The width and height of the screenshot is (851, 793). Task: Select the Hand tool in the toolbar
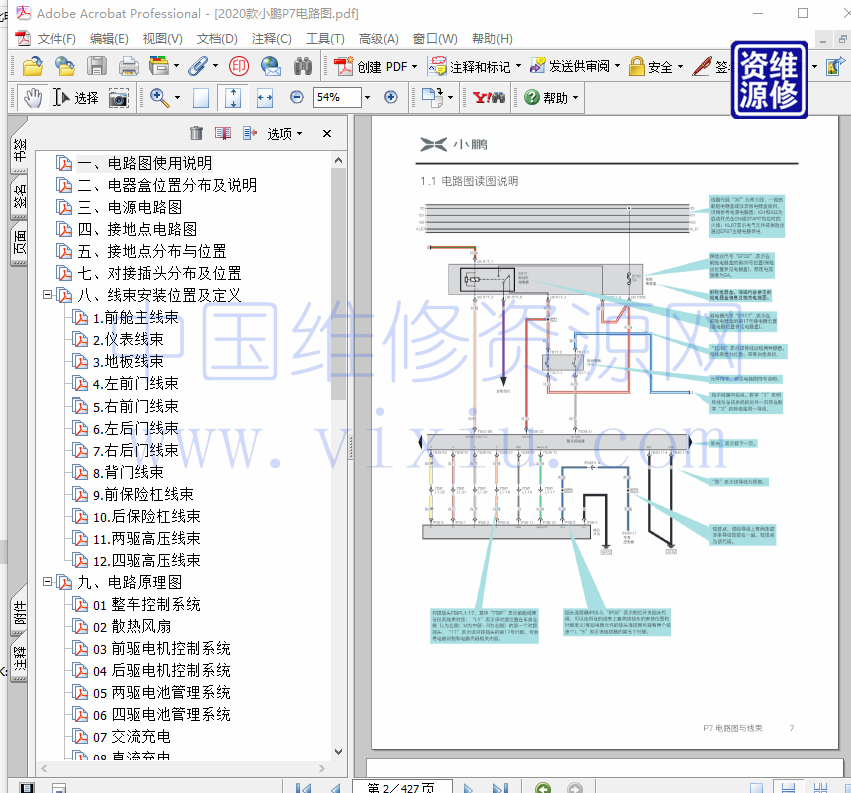pyautogui.click(x=33, y=98)
